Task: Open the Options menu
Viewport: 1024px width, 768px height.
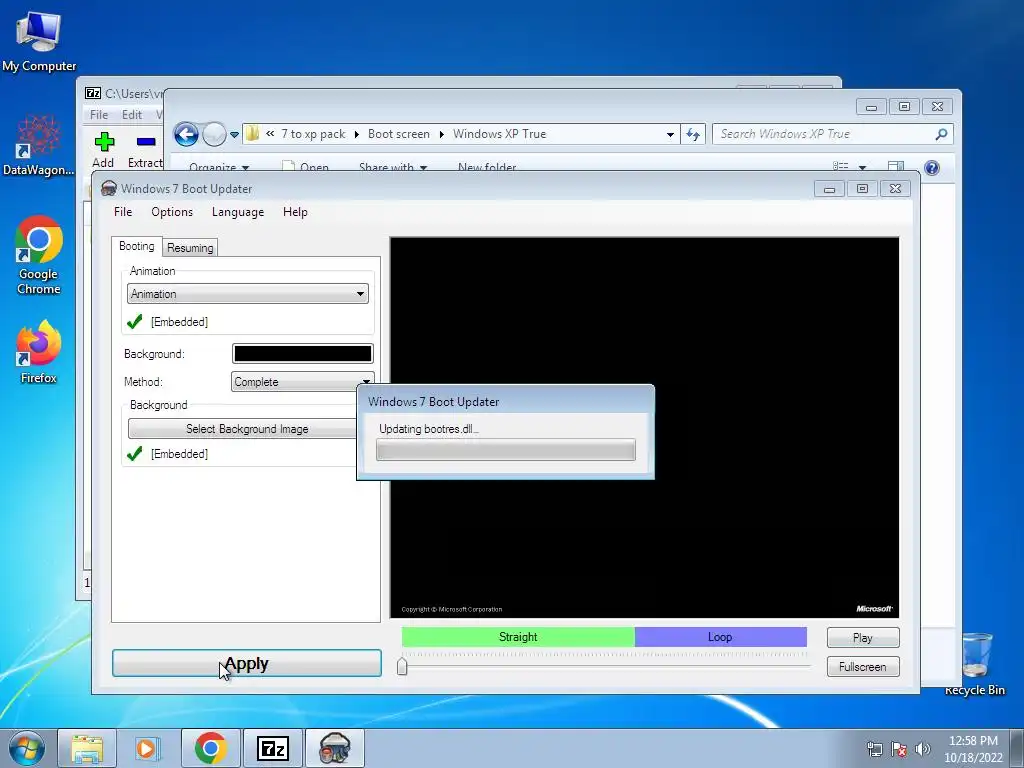Action: [x=172, y=212]
